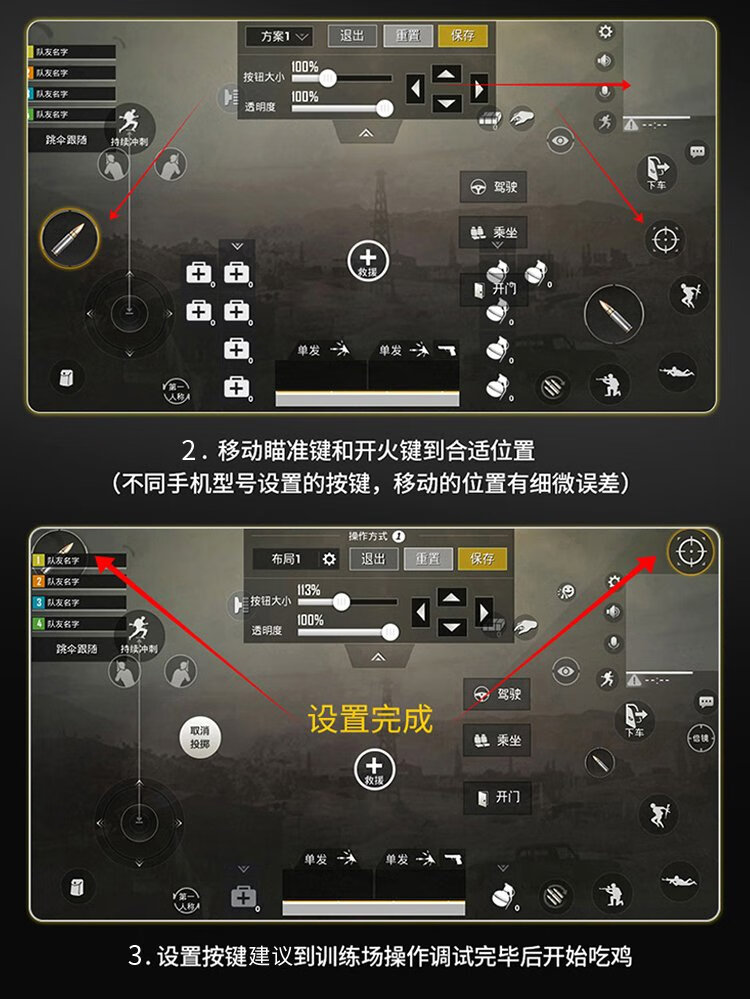Open the 方案1 layout dropdown
Screen dimensions: 750x999
(x=280, y=36)
